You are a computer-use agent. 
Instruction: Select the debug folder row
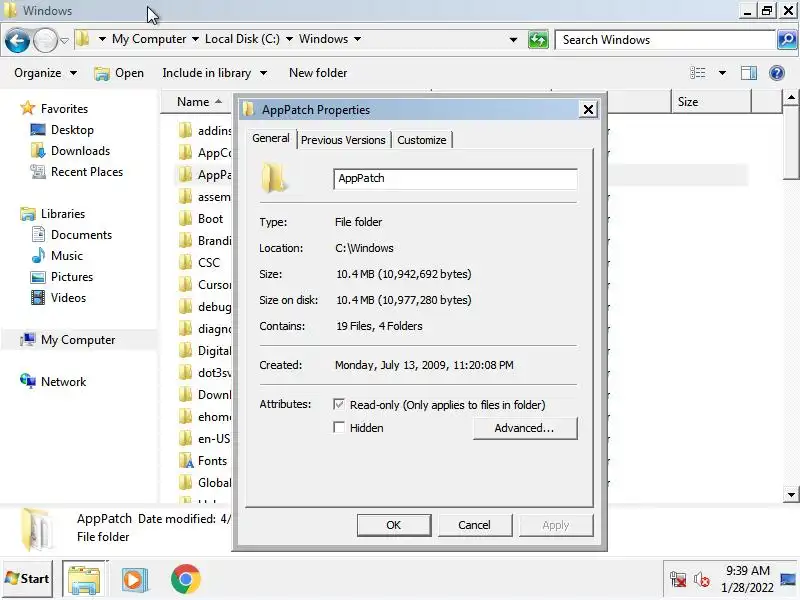tap(204, 307)
